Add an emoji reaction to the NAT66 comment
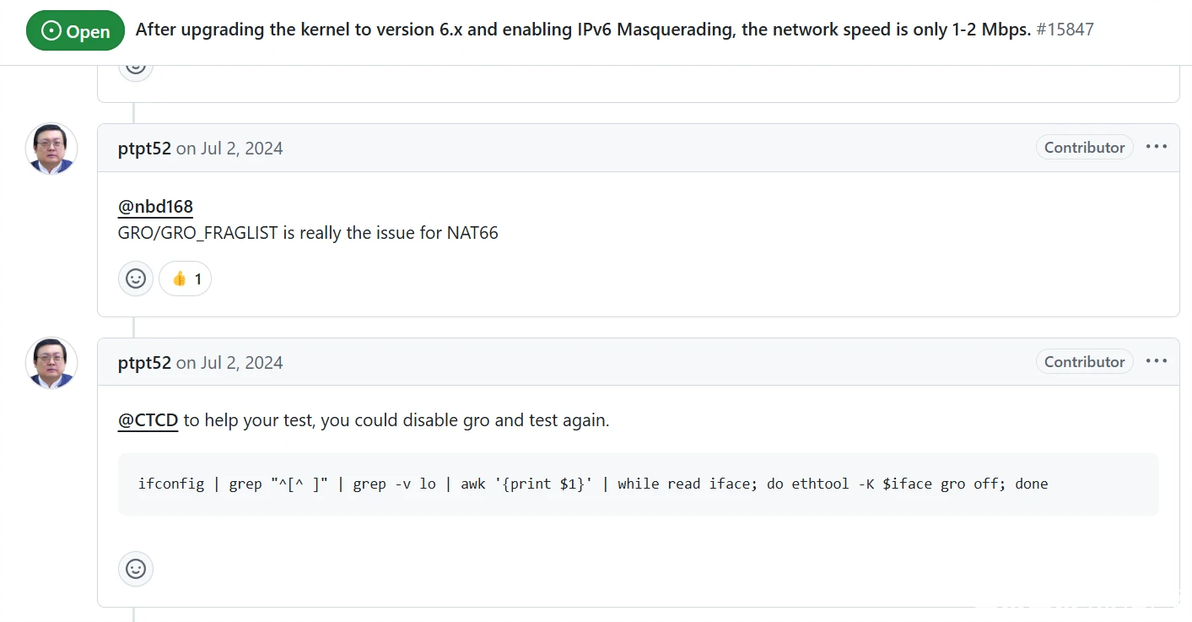This screenshot has width=1192, height=622. tap(136, 278)
